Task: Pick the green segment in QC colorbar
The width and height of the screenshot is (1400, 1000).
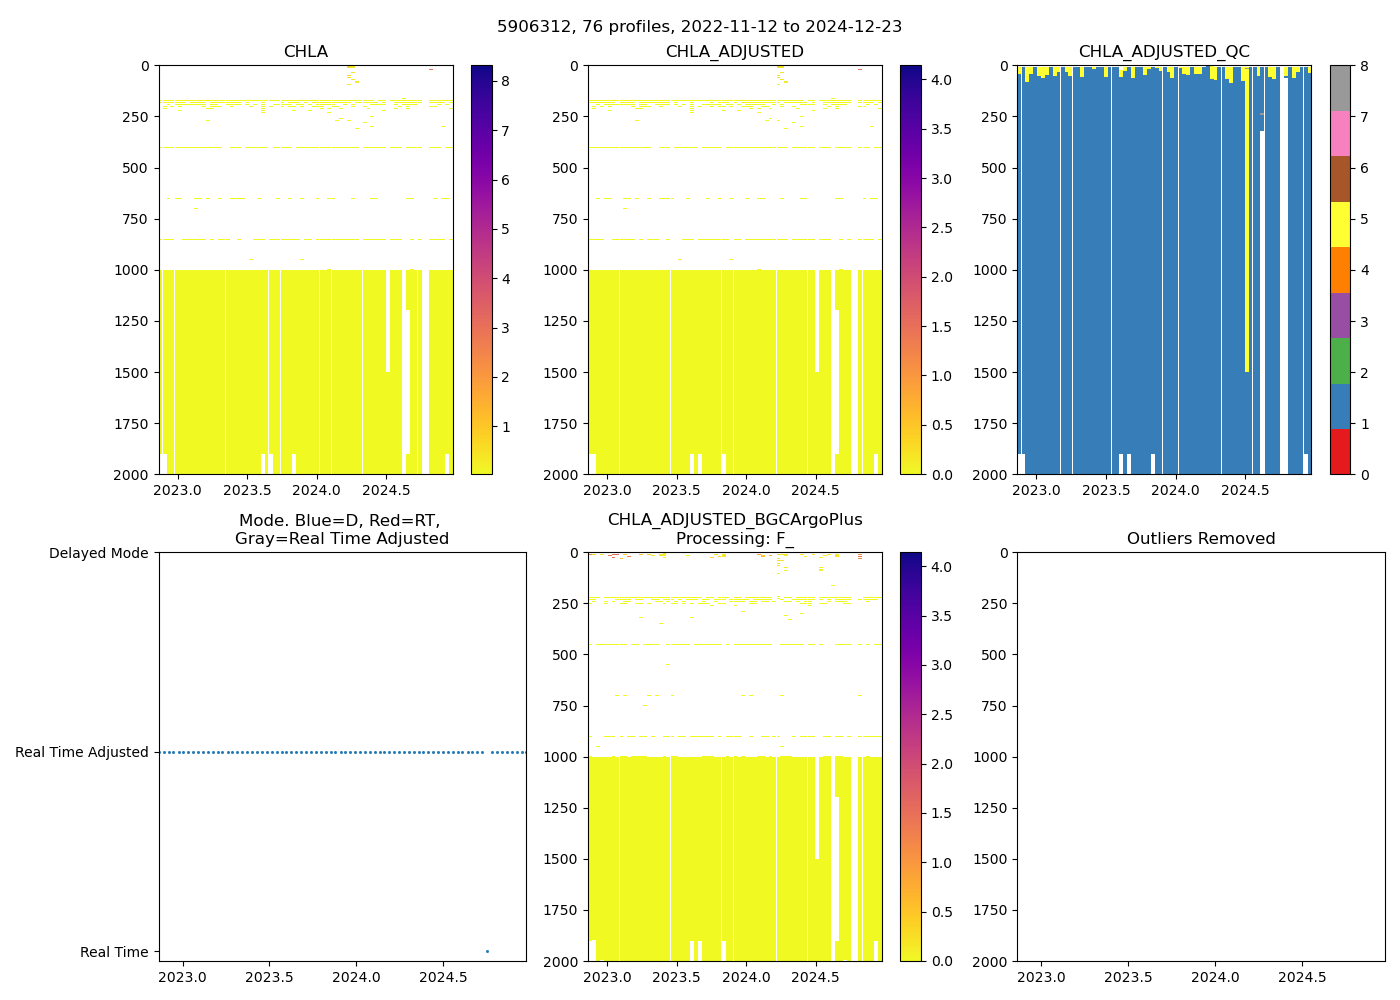Action: pyautogui.click(x=1340, y=361)
